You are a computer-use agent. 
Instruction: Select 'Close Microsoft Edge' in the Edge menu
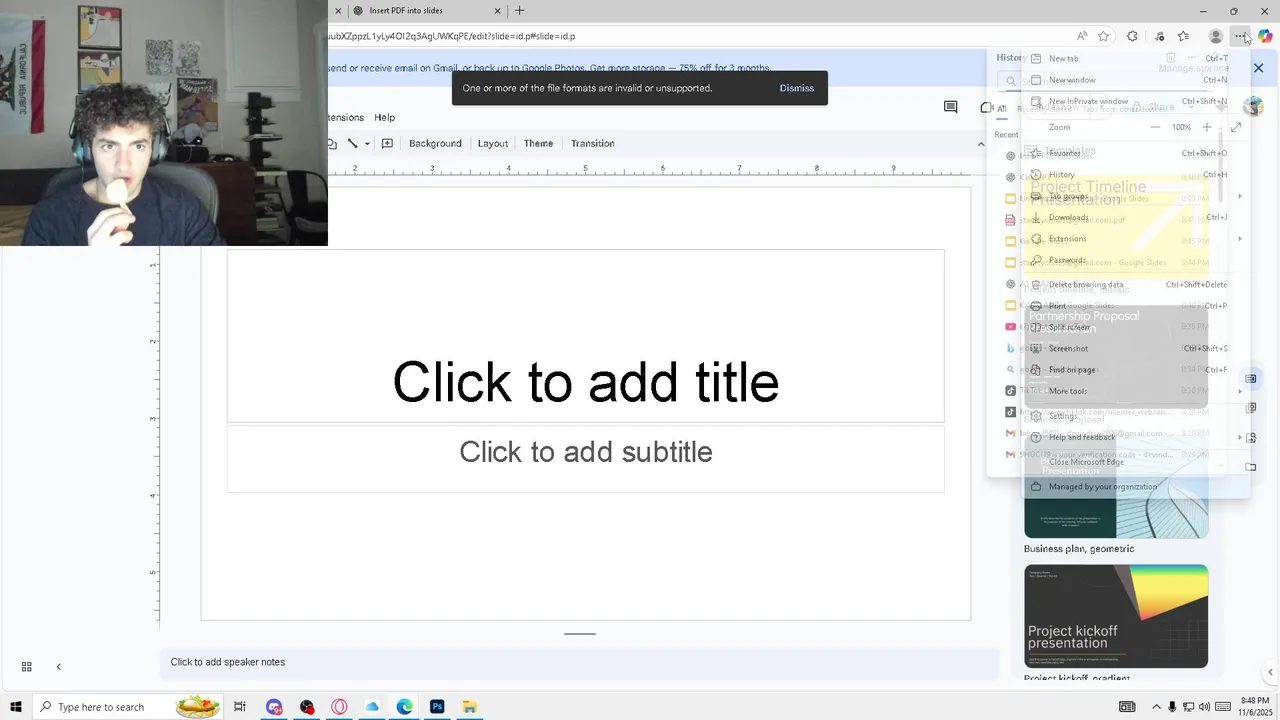(1136, 462)
